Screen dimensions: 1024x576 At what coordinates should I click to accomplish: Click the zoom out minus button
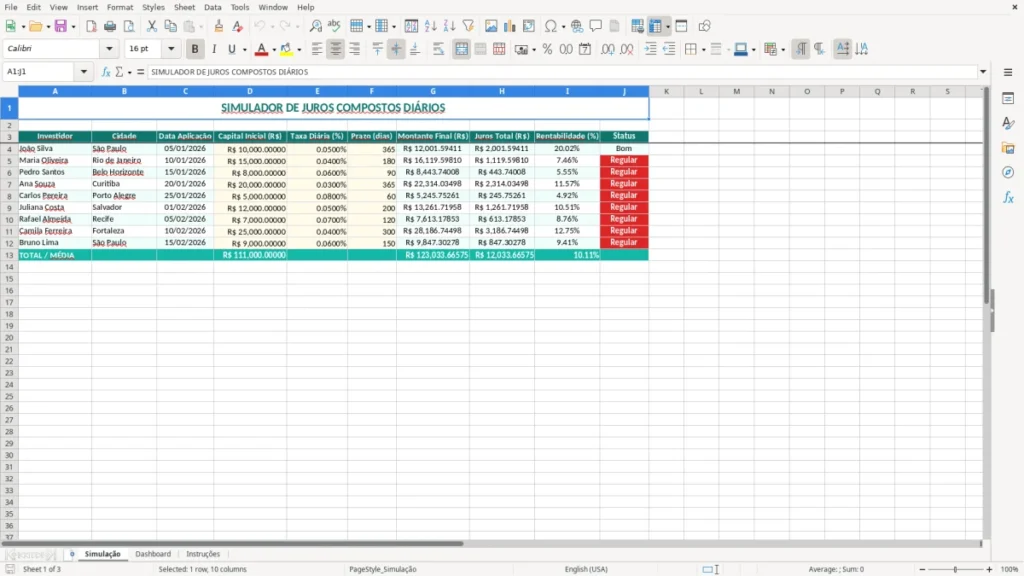tap(922, 569)
